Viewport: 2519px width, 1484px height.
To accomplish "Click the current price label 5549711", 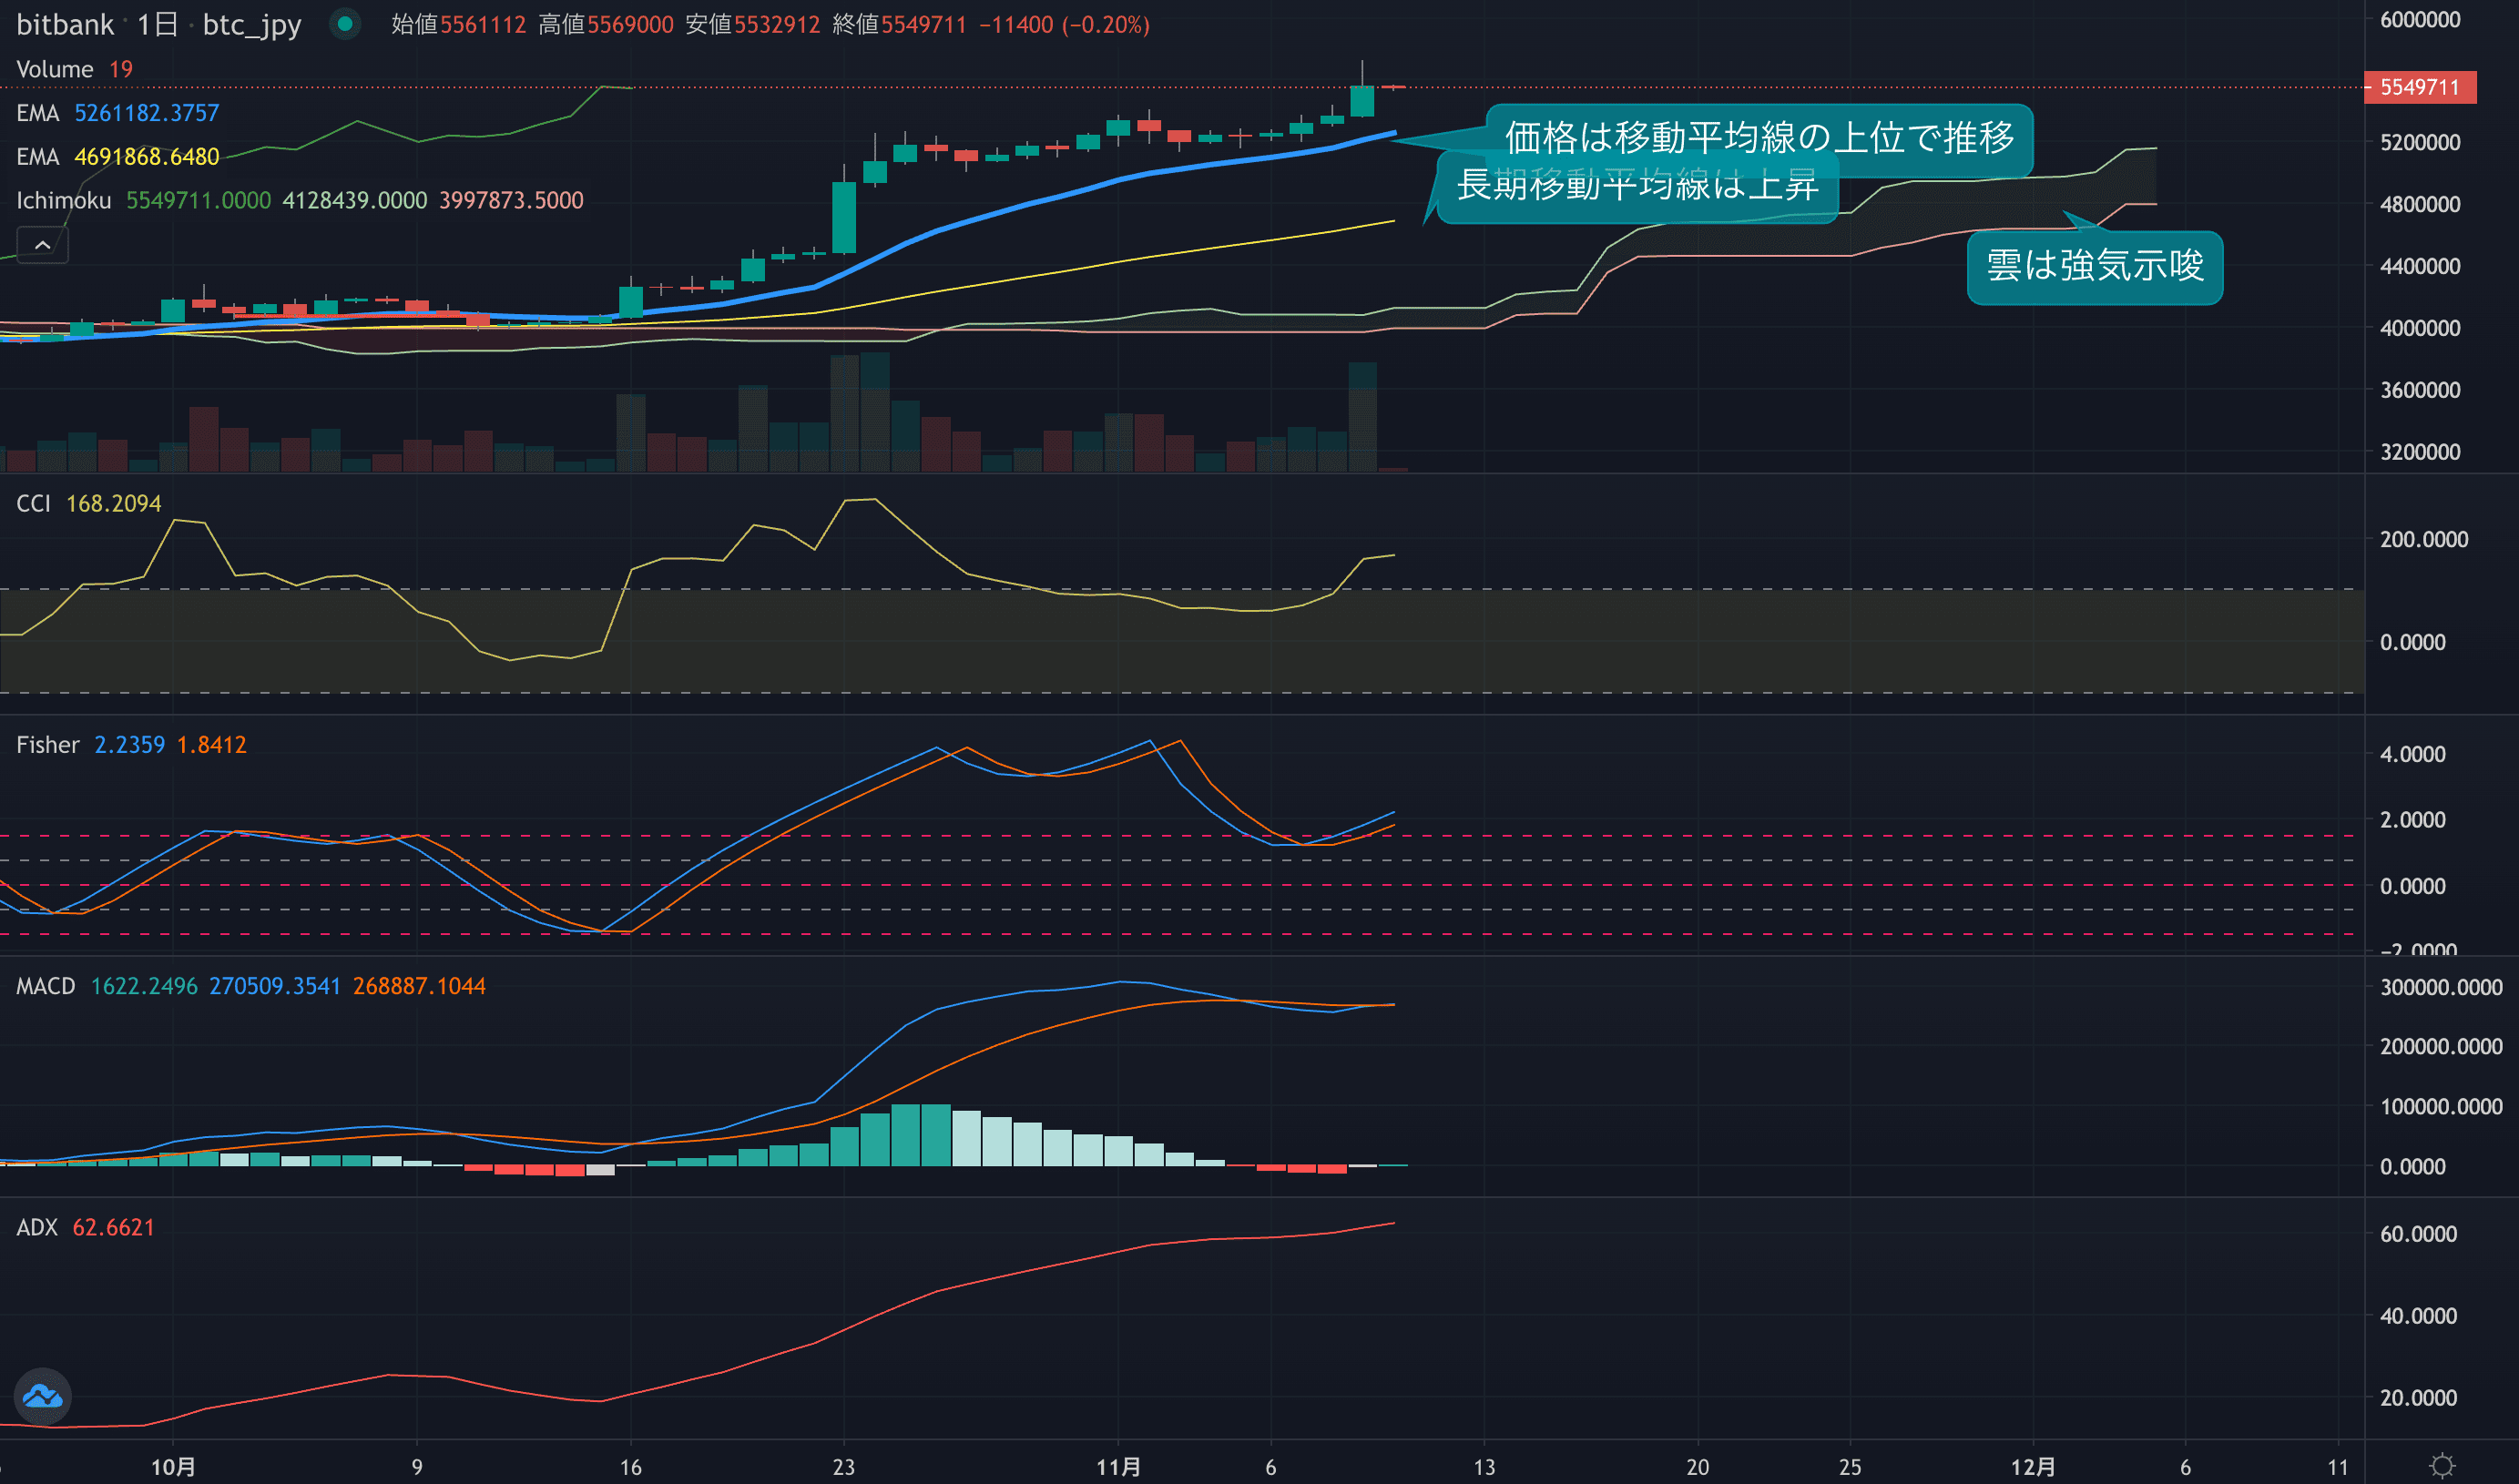I will click(2419, 87).
